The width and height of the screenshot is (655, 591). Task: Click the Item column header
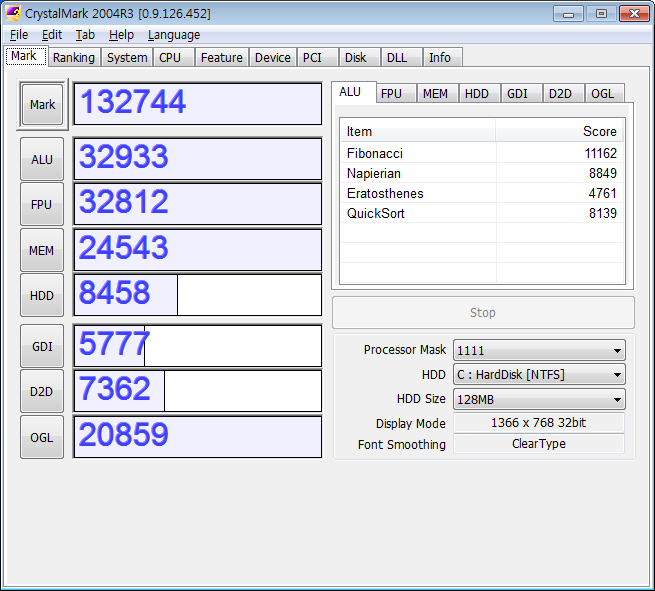click(418, 131)
